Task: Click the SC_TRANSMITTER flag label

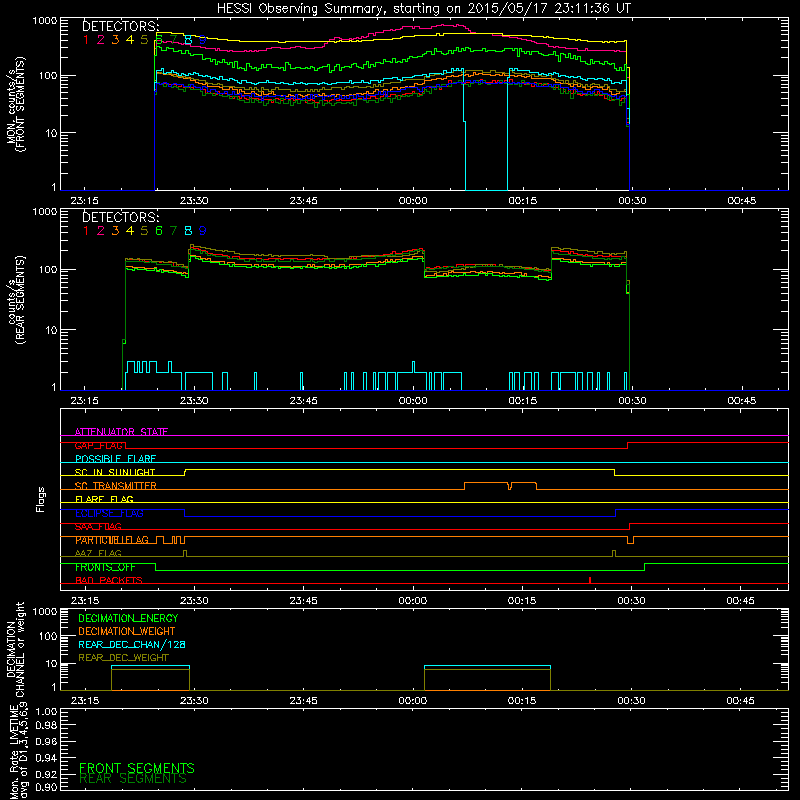Action: pyautogui.click(x=116, y=486)
